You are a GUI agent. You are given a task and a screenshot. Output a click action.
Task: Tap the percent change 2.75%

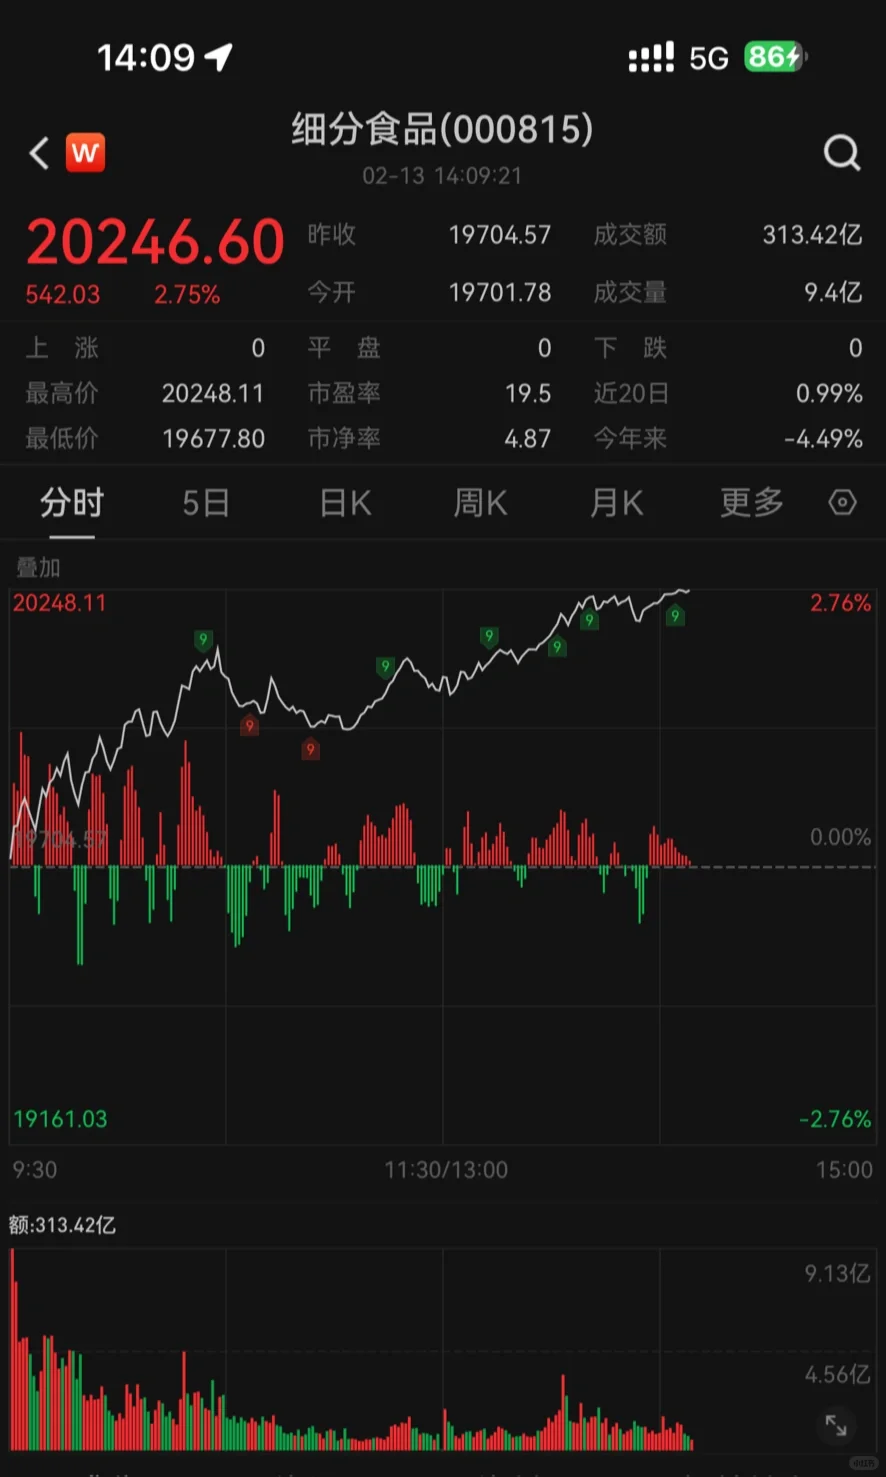(x=187, y=295)
